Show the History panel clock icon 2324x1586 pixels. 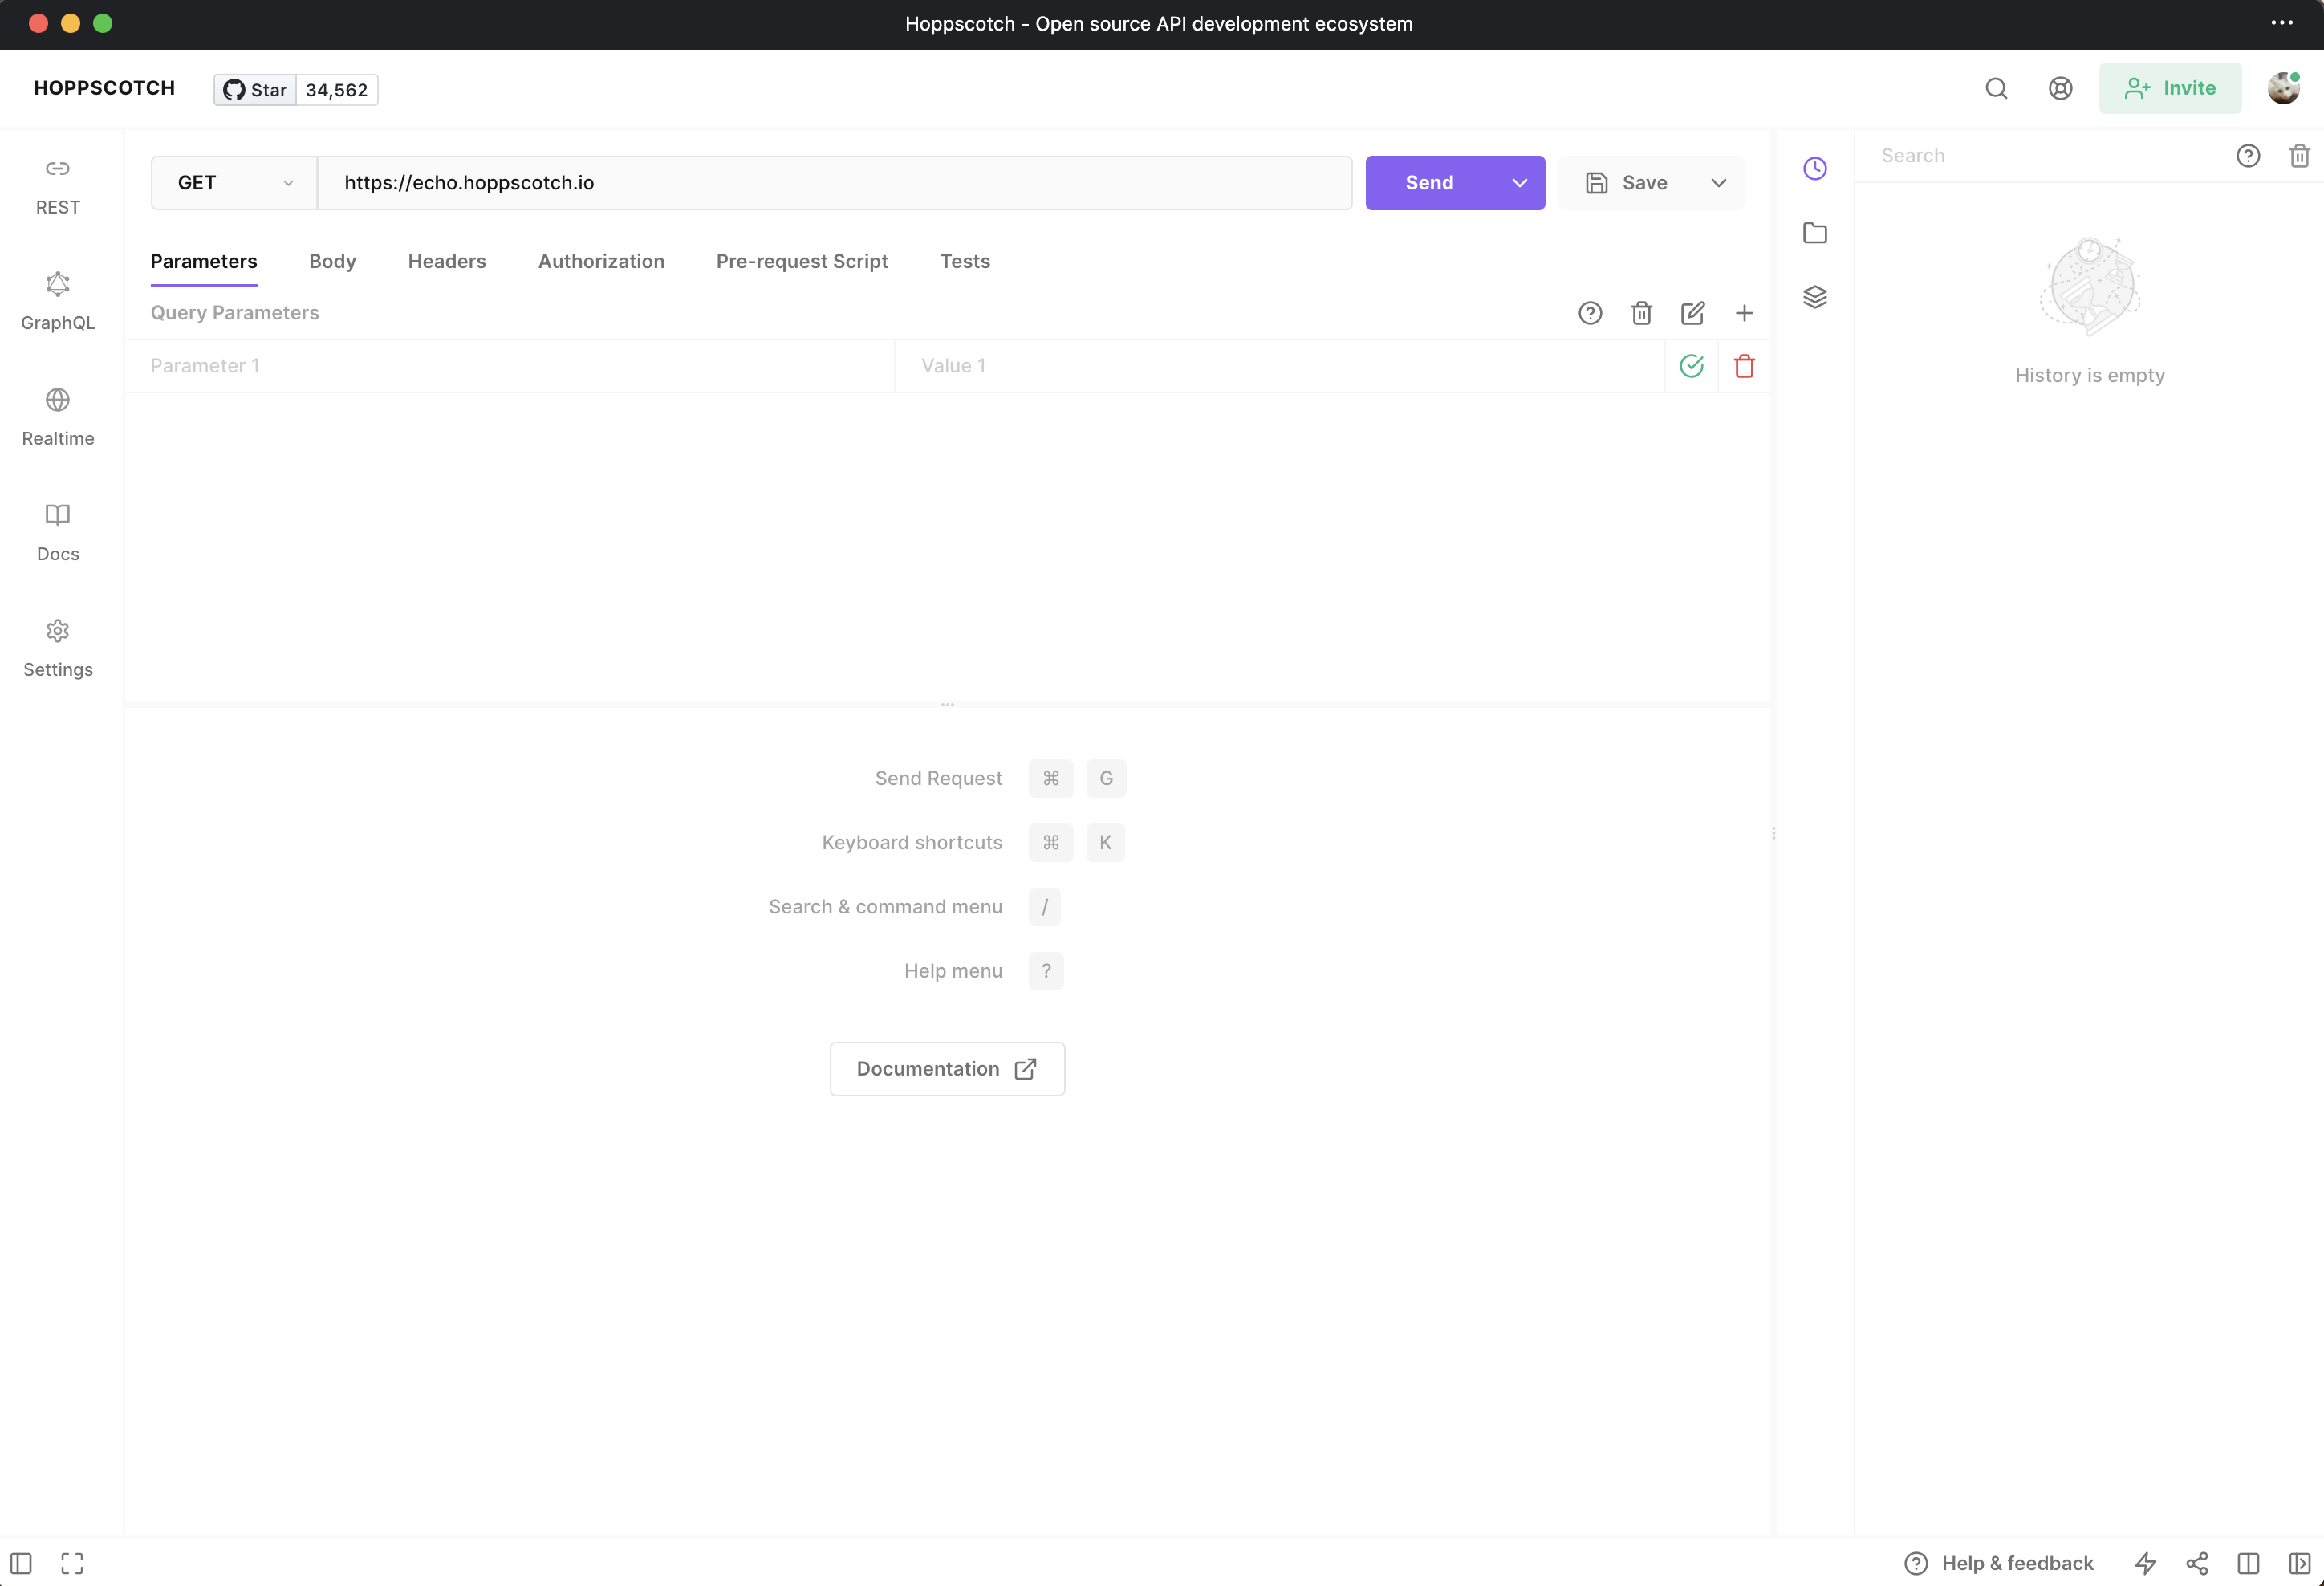pos(1815,168)
